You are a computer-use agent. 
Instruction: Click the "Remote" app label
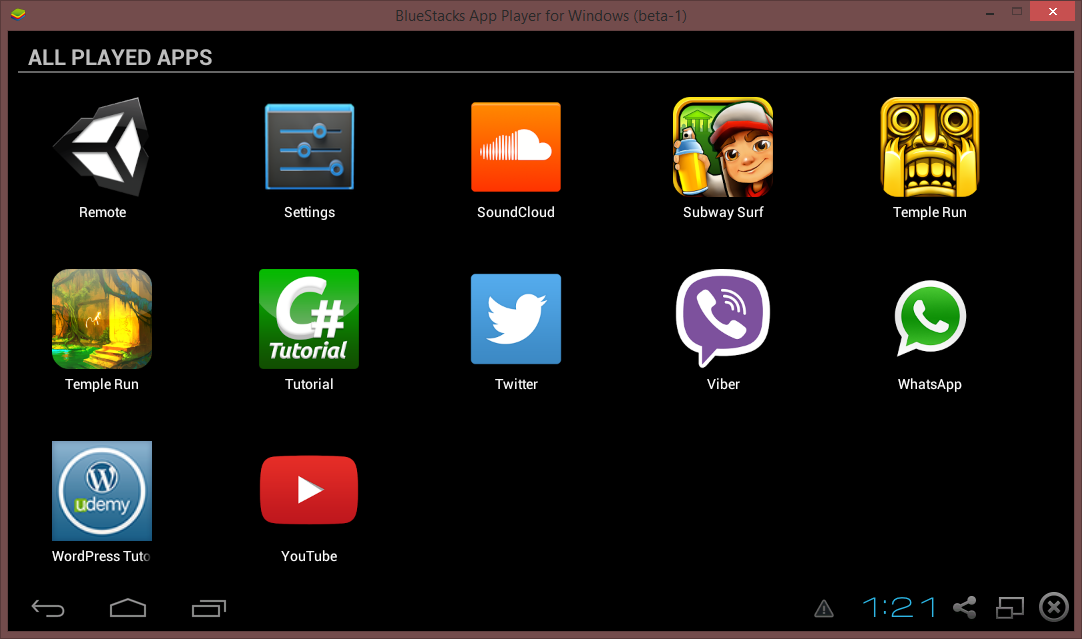point(102,212)
